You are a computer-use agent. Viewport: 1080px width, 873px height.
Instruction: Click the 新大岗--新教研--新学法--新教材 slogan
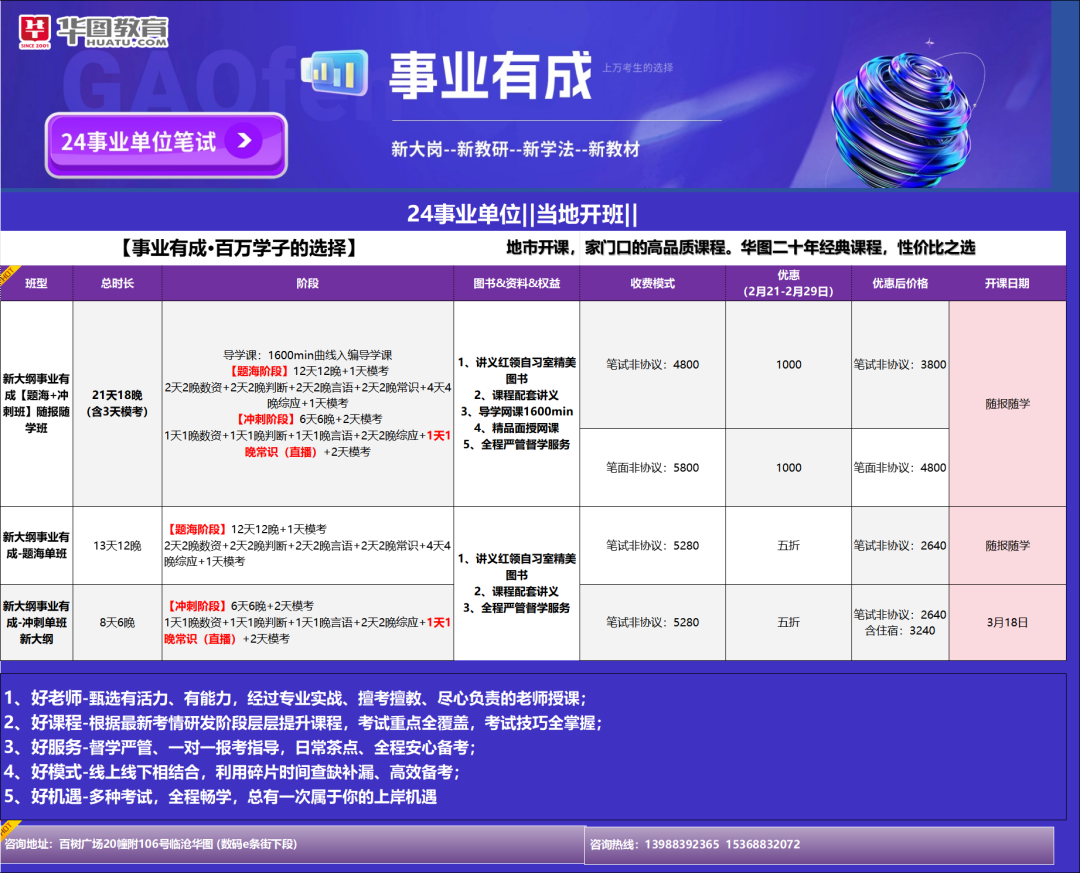(x=515, y=149)
